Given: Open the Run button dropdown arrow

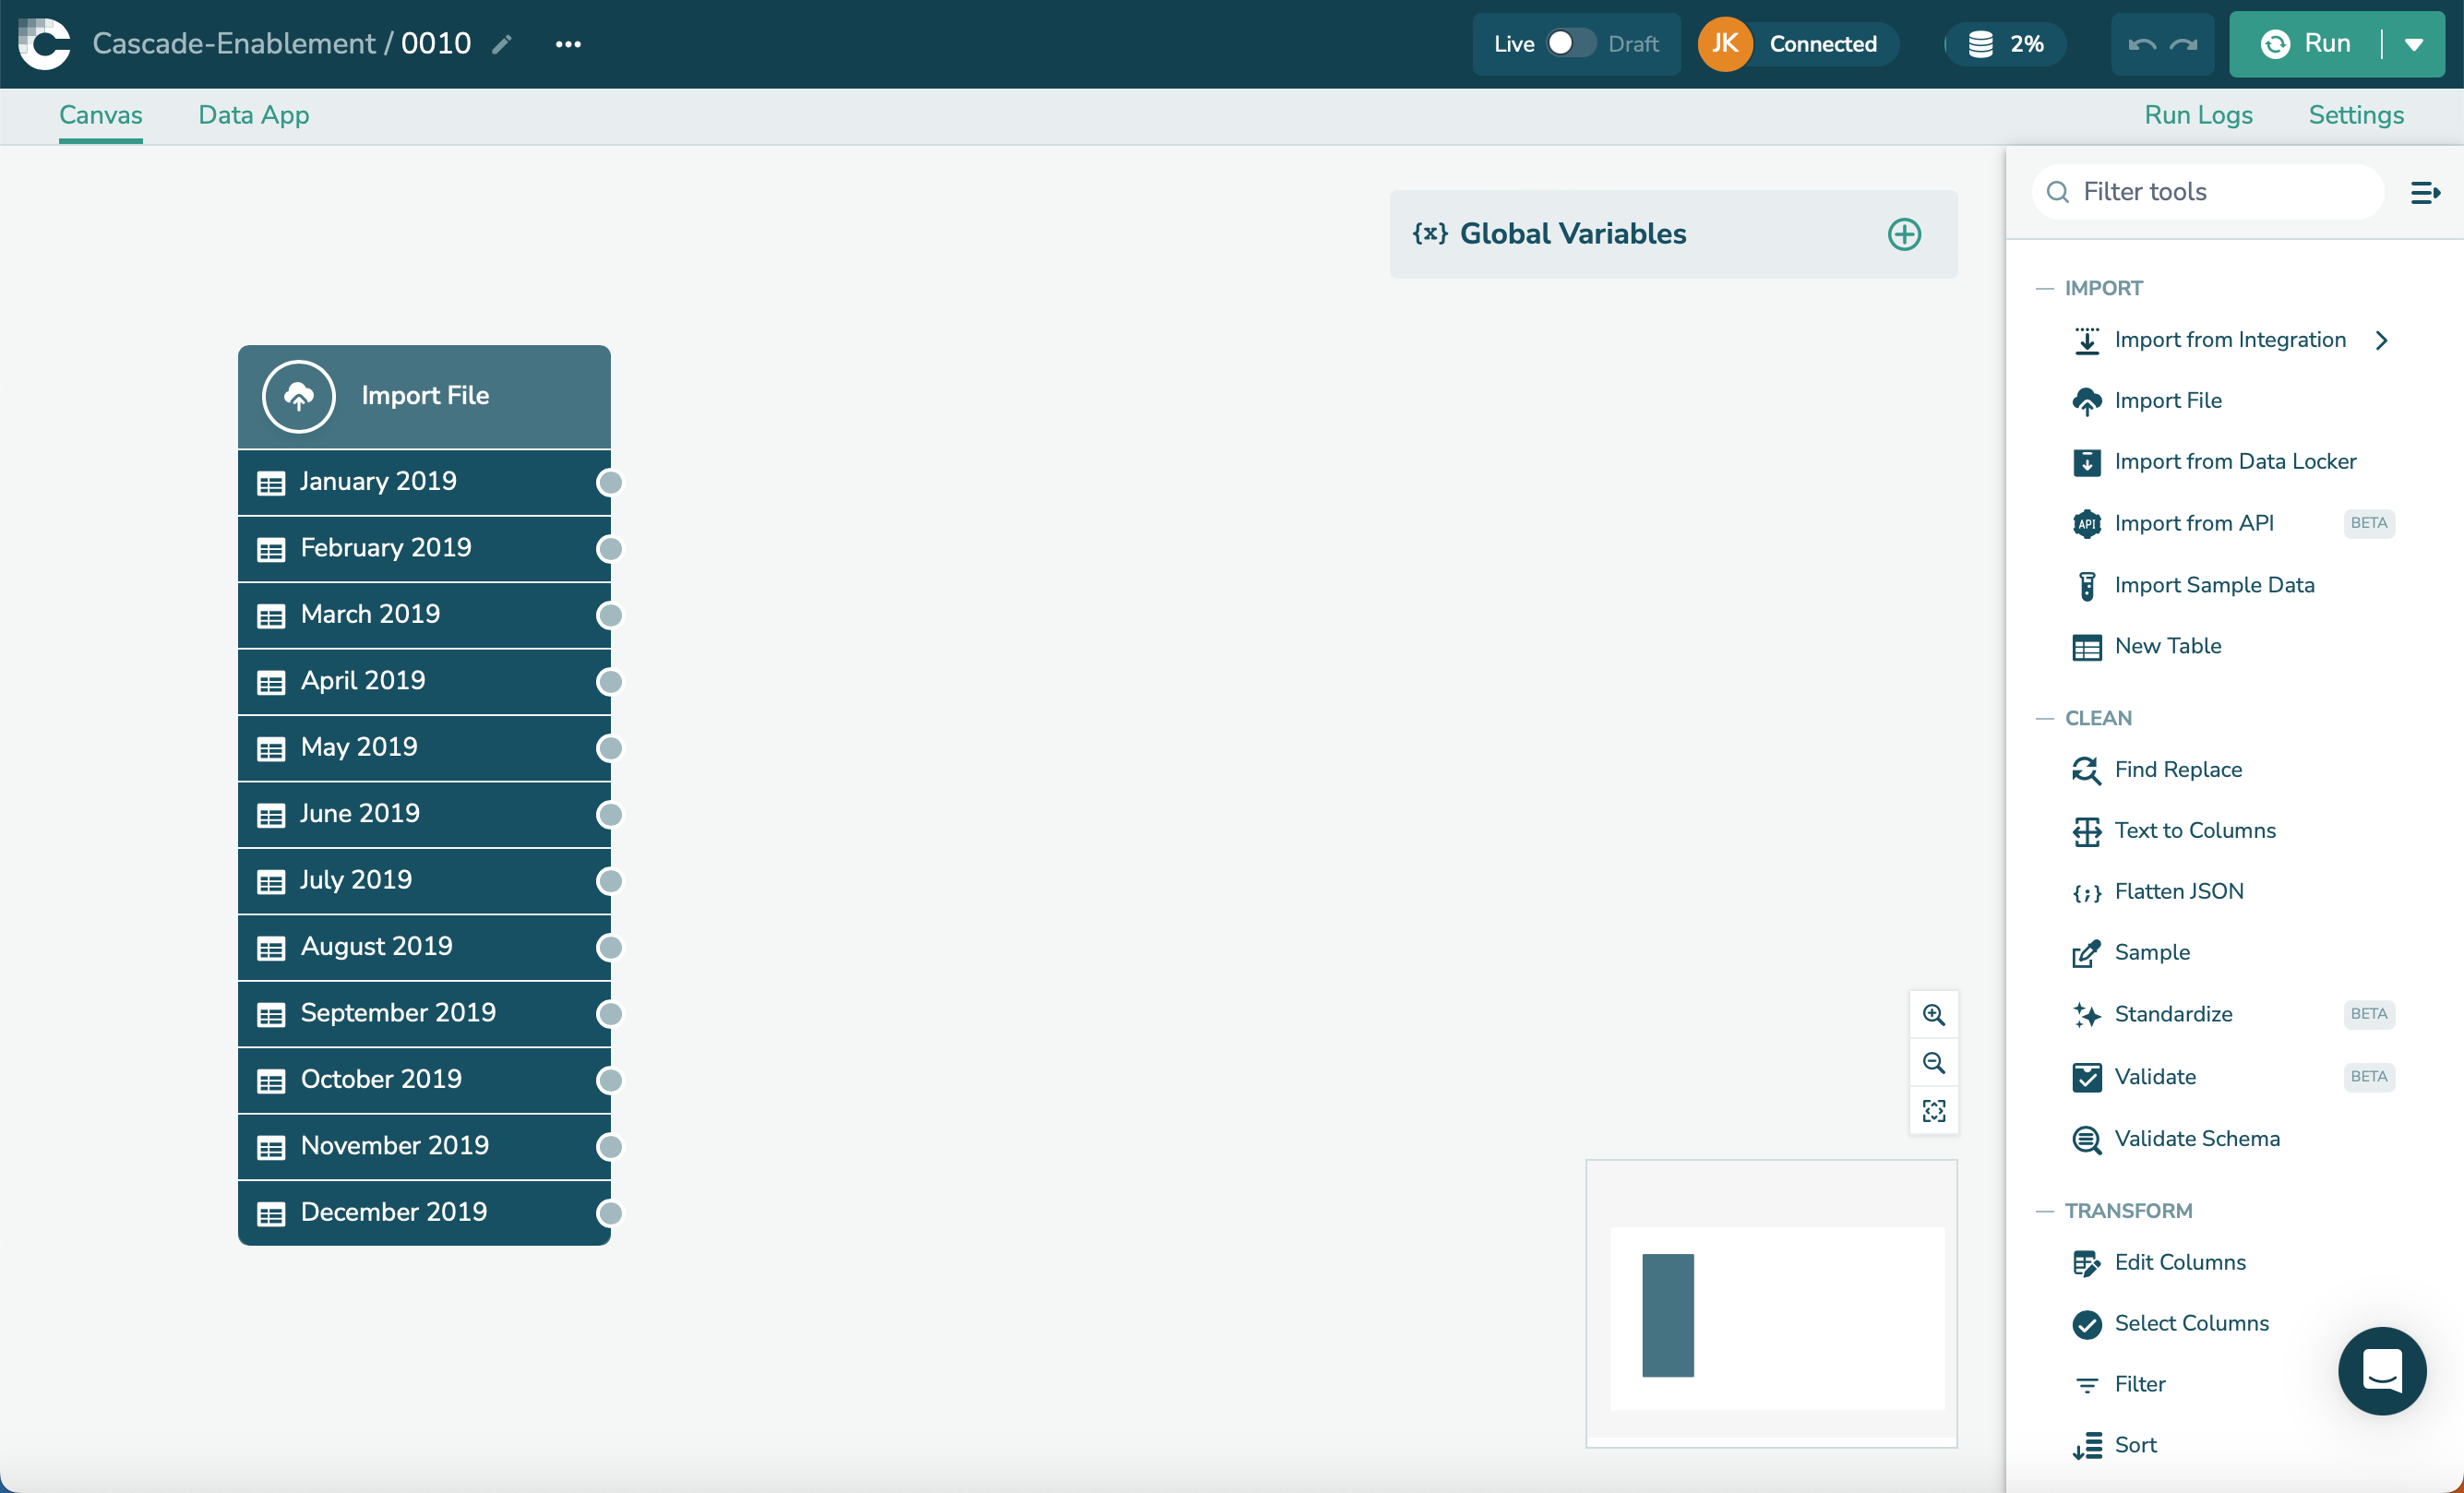Looking at the screenshot, I should pos(2413,44).
